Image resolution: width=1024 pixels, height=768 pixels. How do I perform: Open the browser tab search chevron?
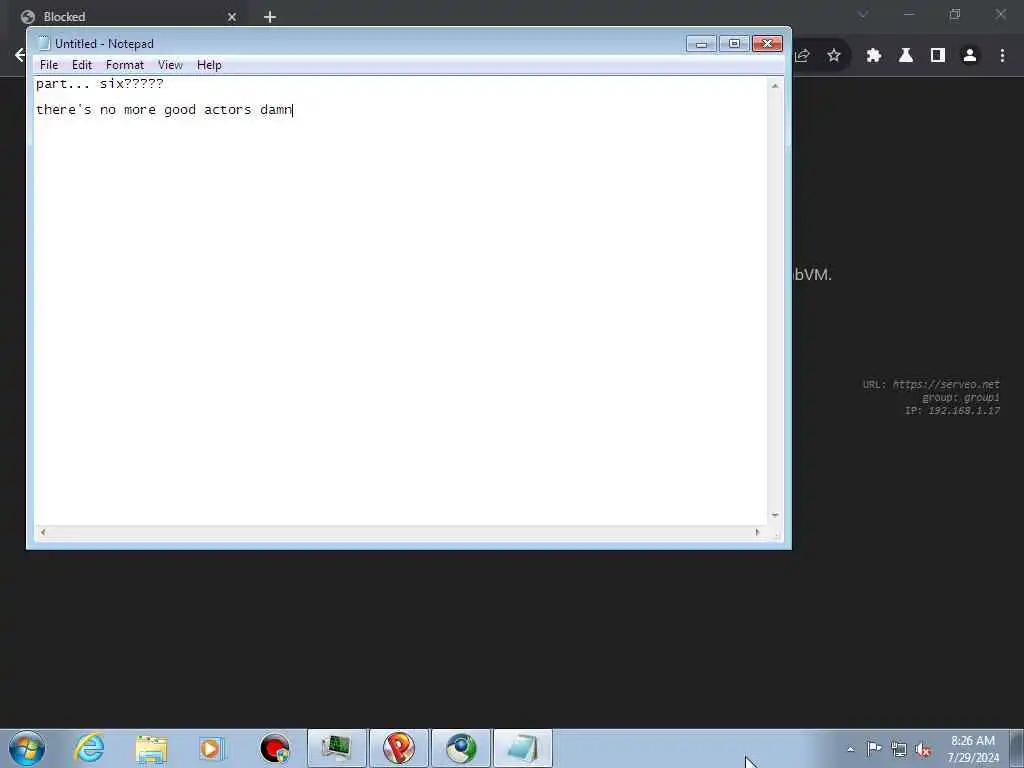click(x=863, y=14)
